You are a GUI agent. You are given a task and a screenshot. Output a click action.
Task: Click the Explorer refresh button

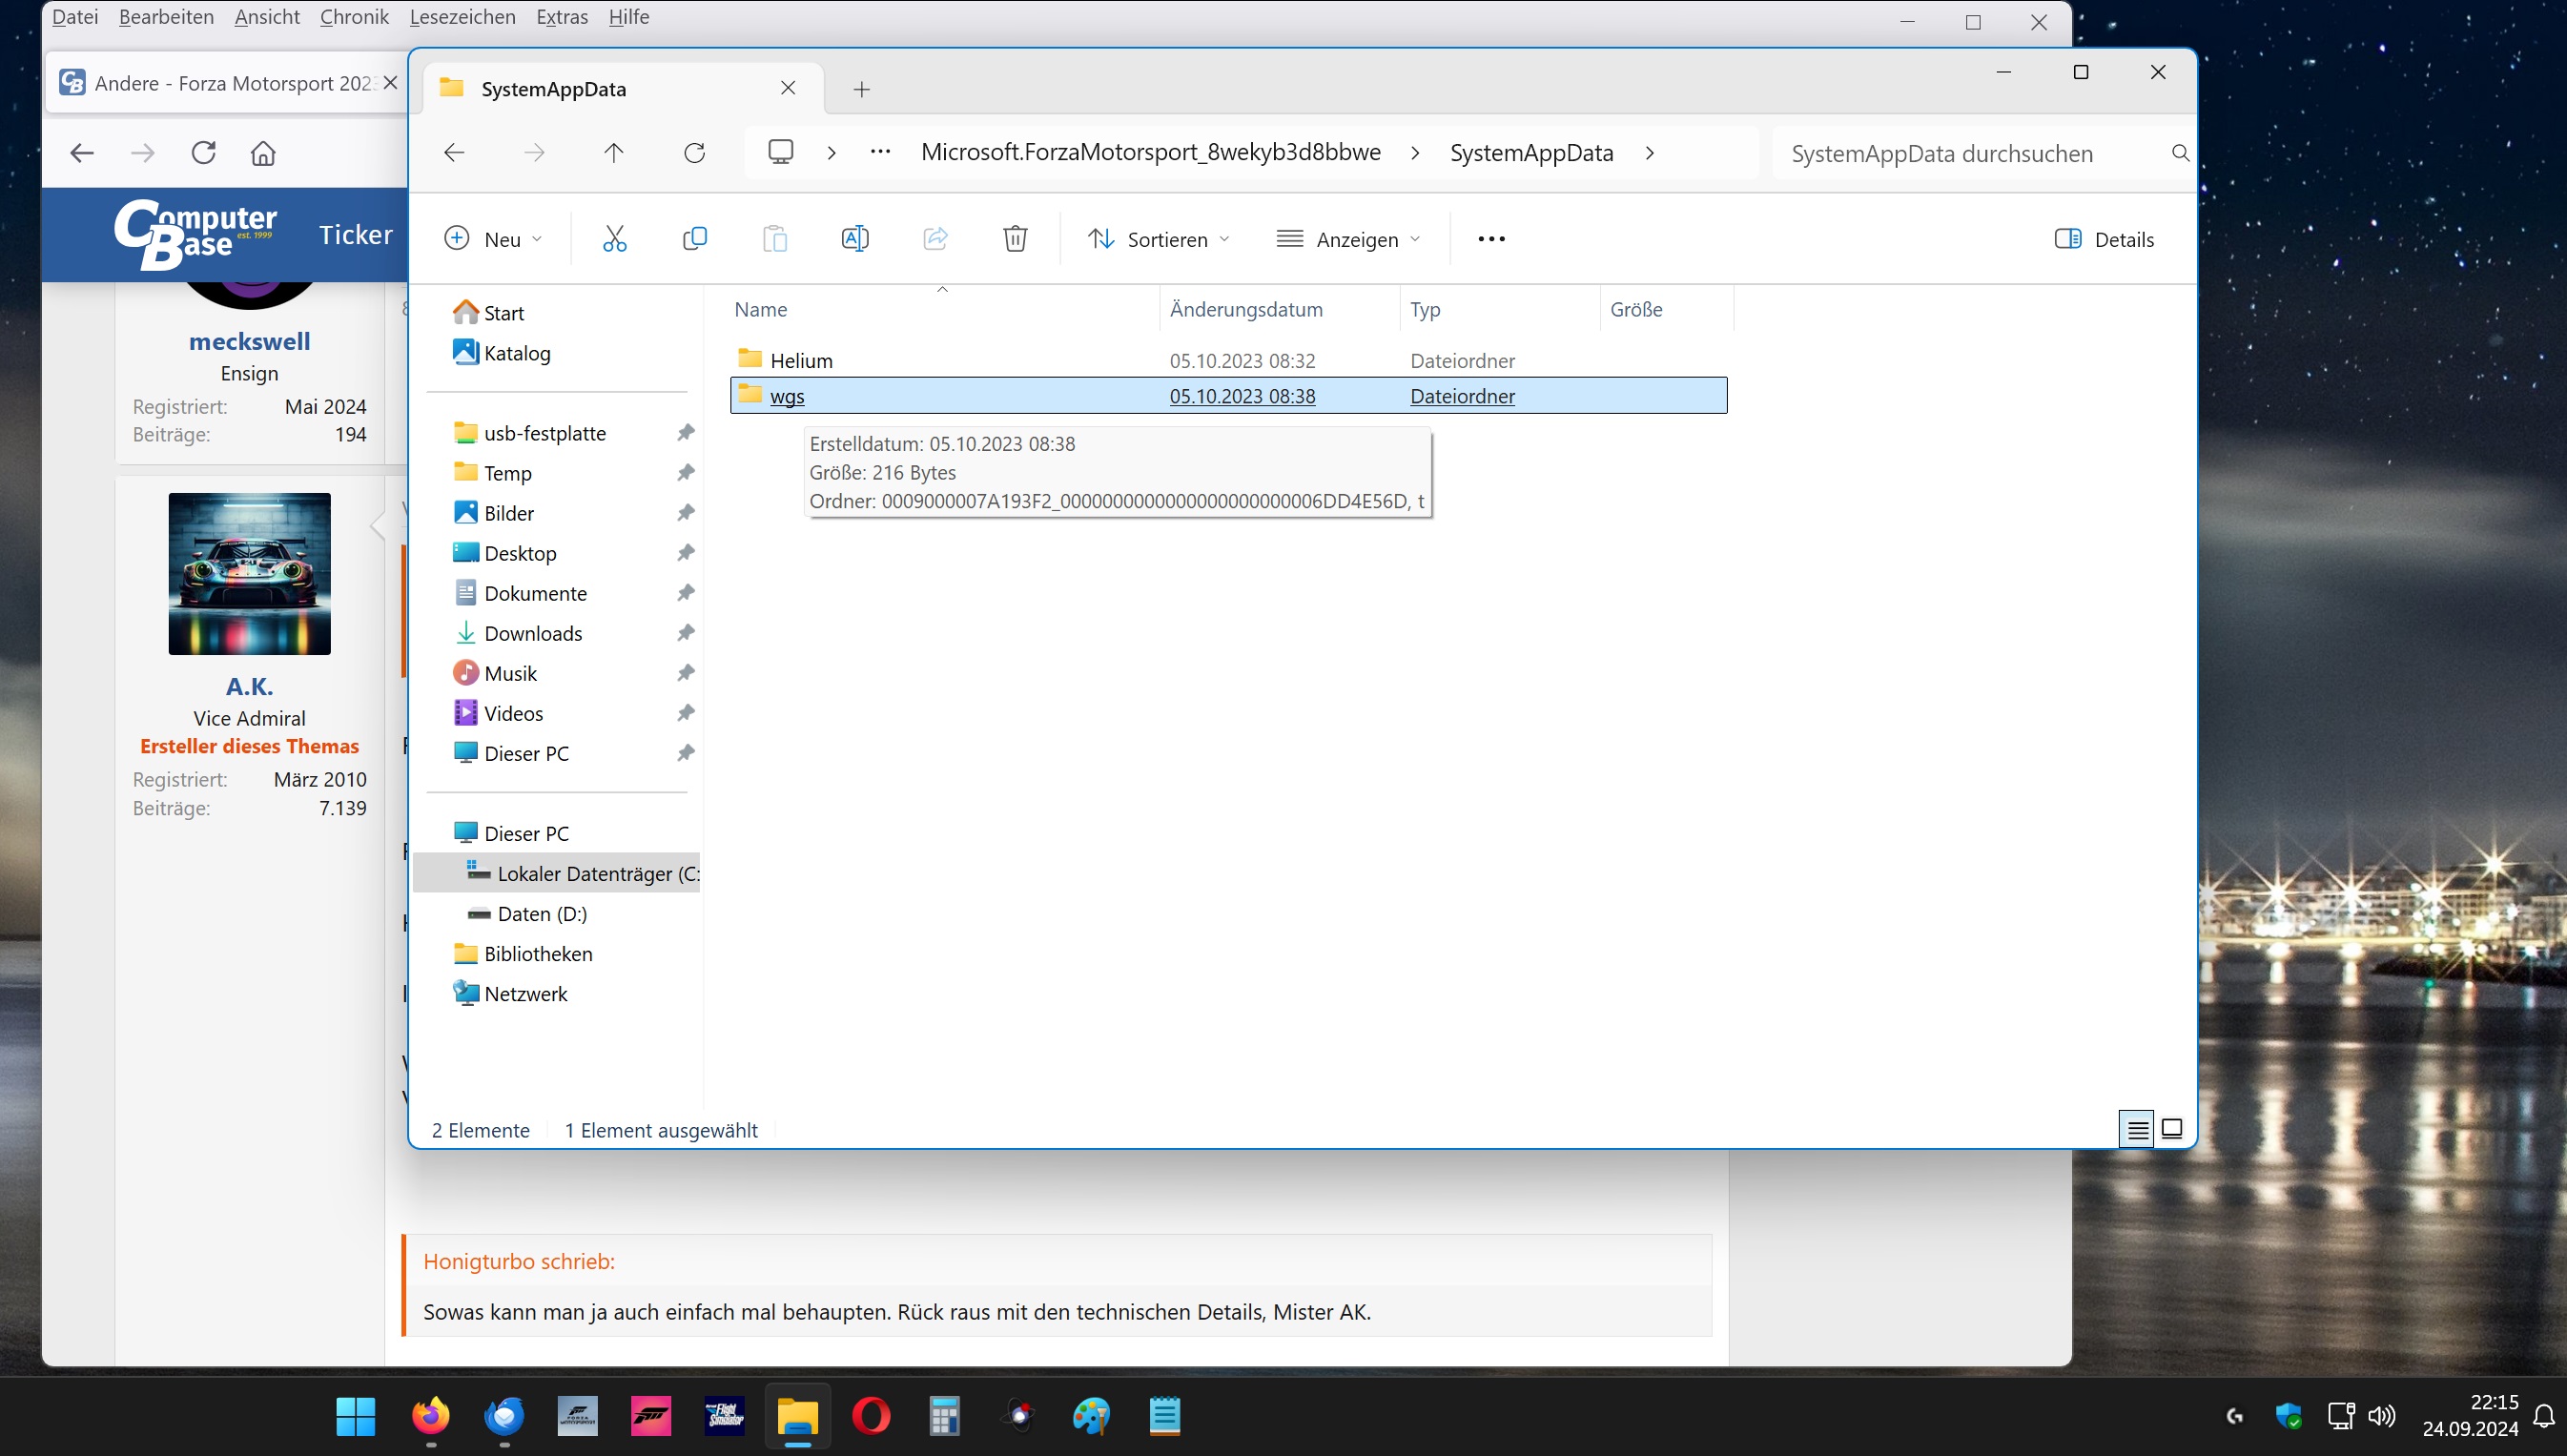[x=694, y=153]
